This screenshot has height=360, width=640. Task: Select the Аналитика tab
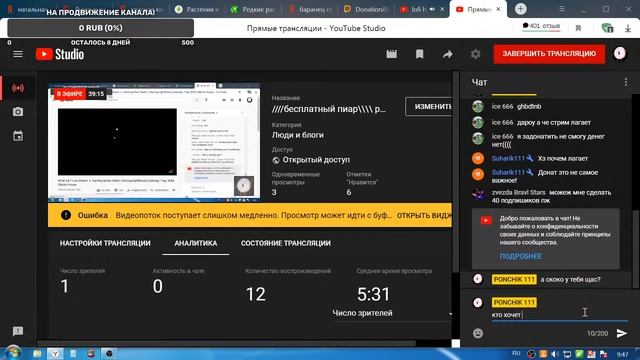(x=196, y=243)
